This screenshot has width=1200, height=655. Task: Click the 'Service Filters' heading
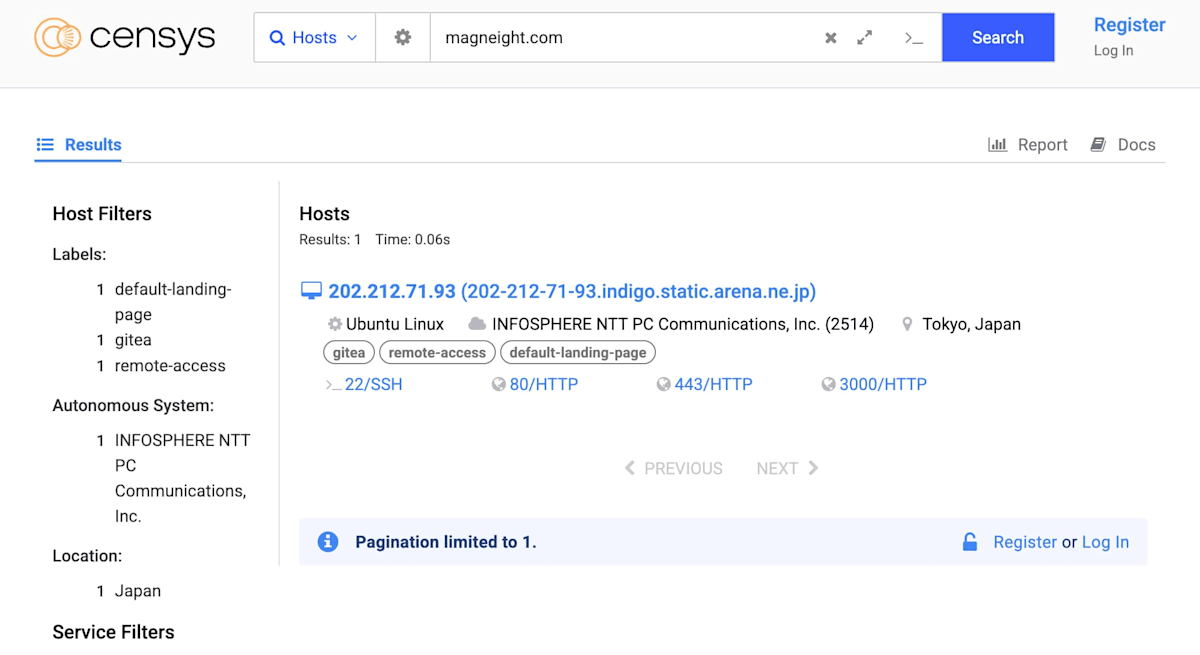pos(113,632)
